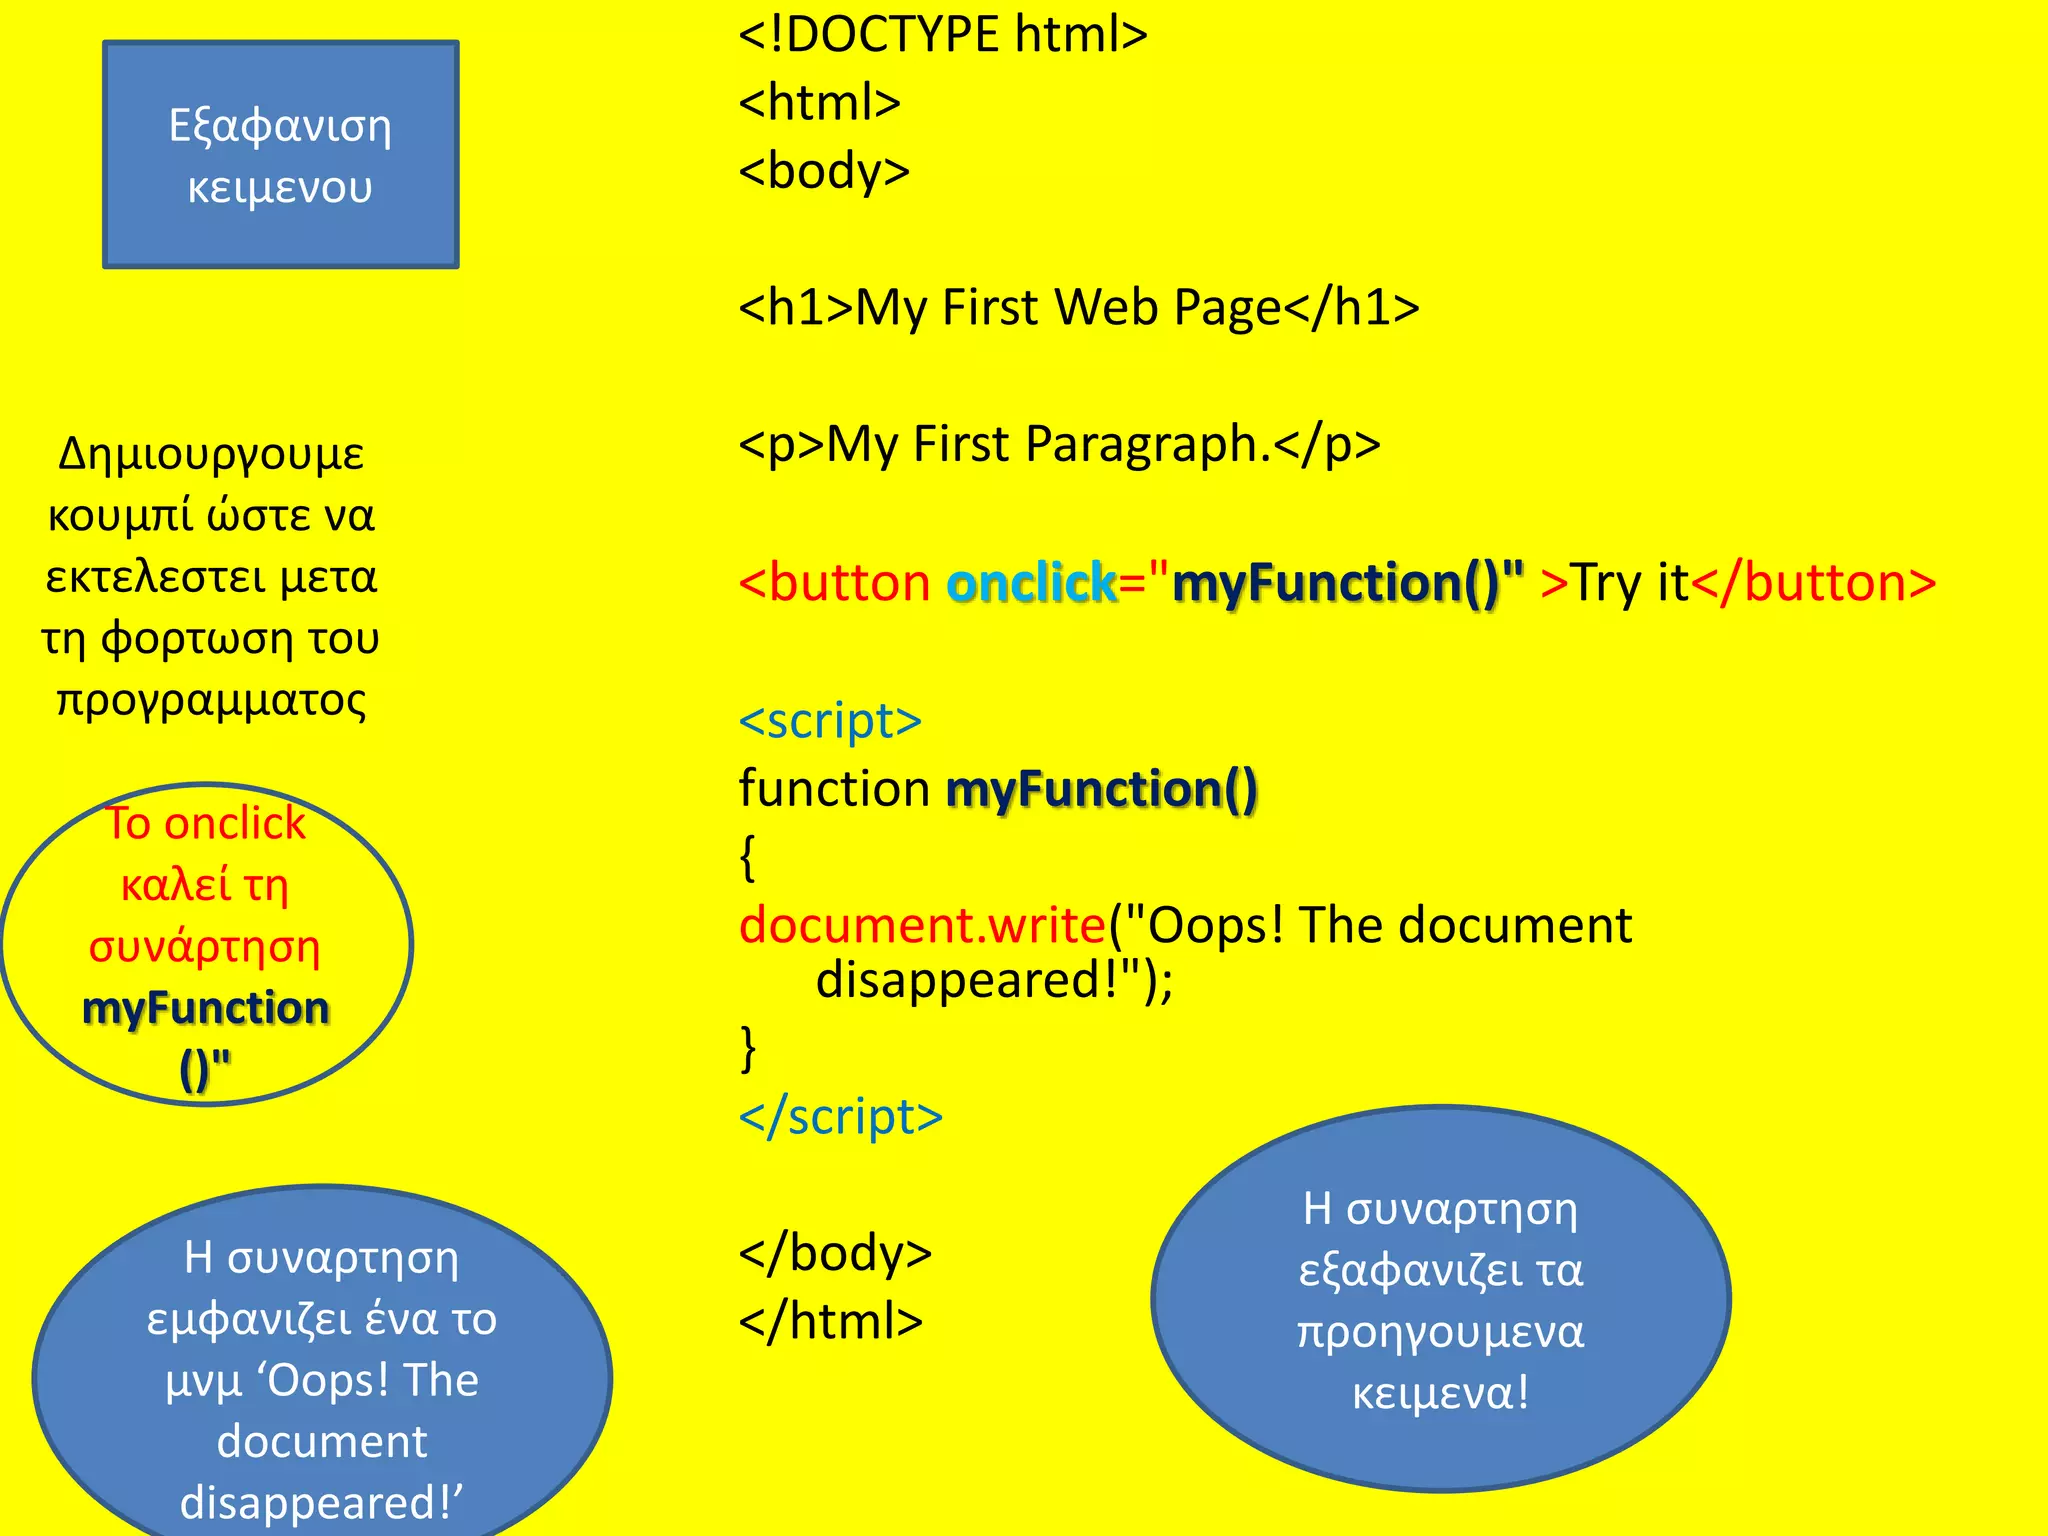Click the closing '</body>' tag

click(x=835, y=1253)
